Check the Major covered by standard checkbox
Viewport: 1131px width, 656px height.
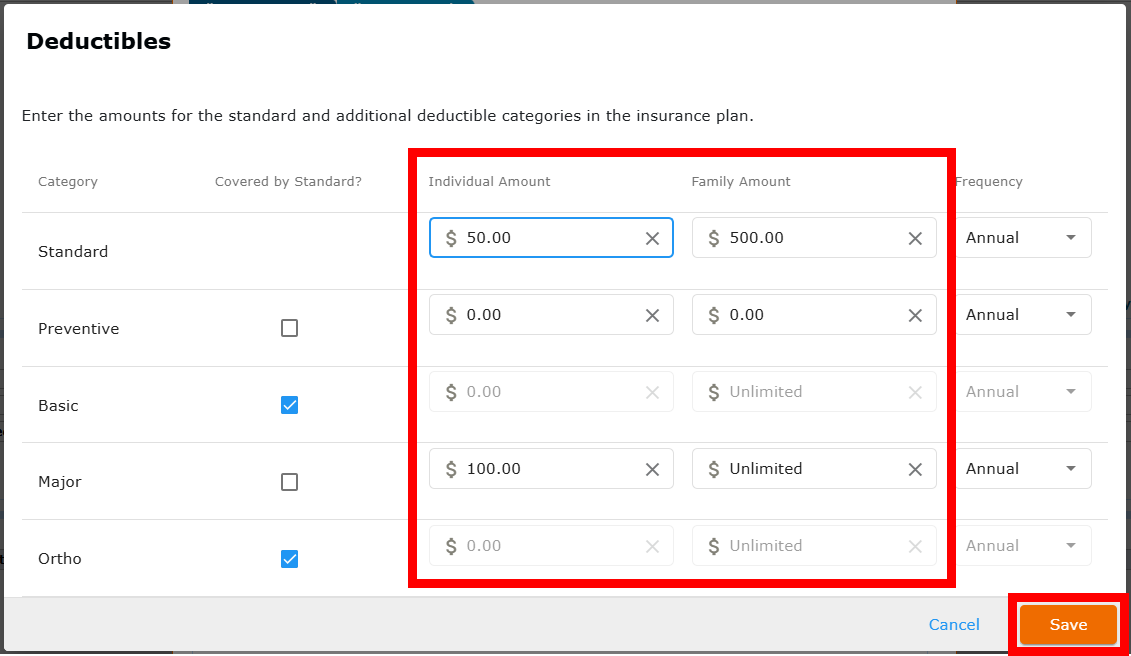[289, 481]
